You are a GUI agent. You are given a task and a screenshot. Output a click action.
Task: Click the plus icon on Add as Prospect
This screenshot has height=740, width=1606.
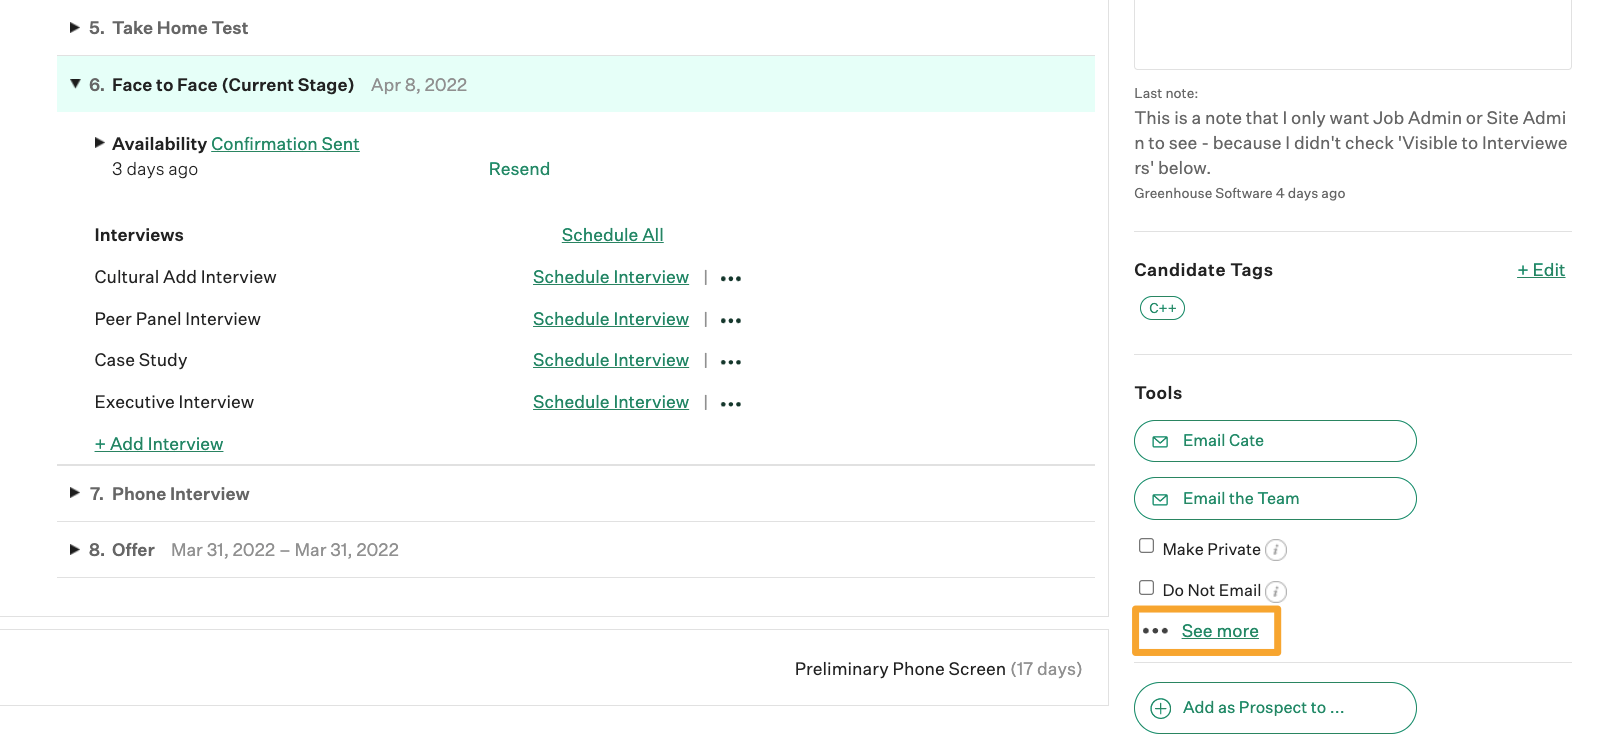point(1160,708)
